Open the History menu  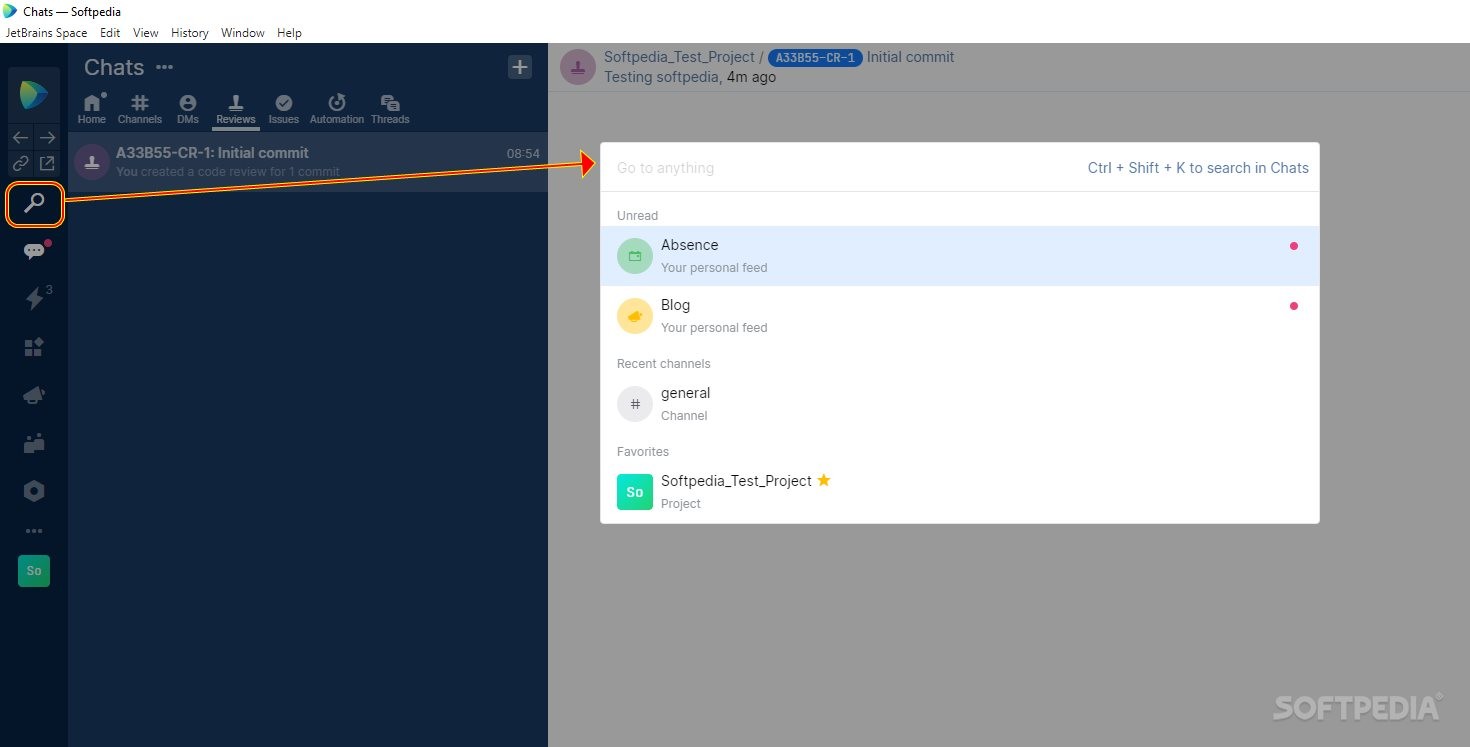point(190,33)
